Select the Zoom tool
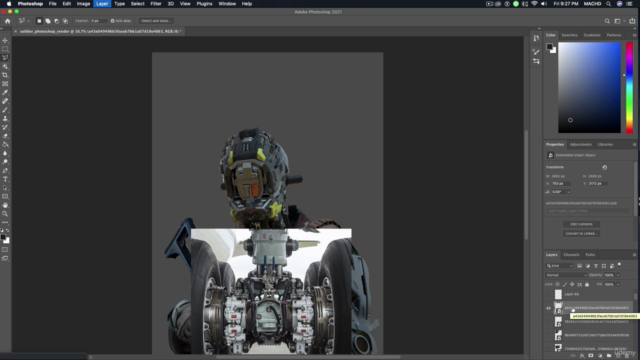Image resolution: width=640 pixels, height=360 pixels. 5,213
